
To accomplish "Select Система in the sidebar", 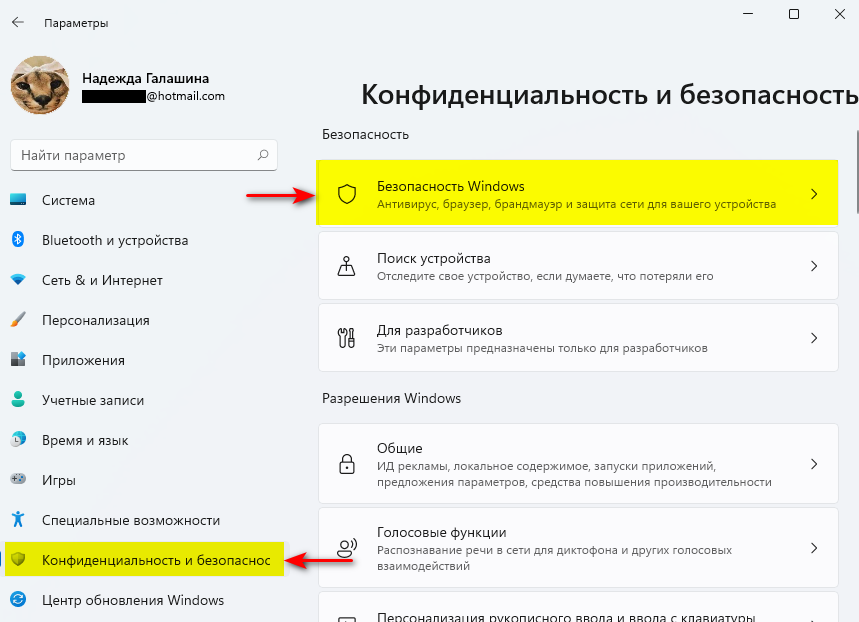I will (68, 200).
